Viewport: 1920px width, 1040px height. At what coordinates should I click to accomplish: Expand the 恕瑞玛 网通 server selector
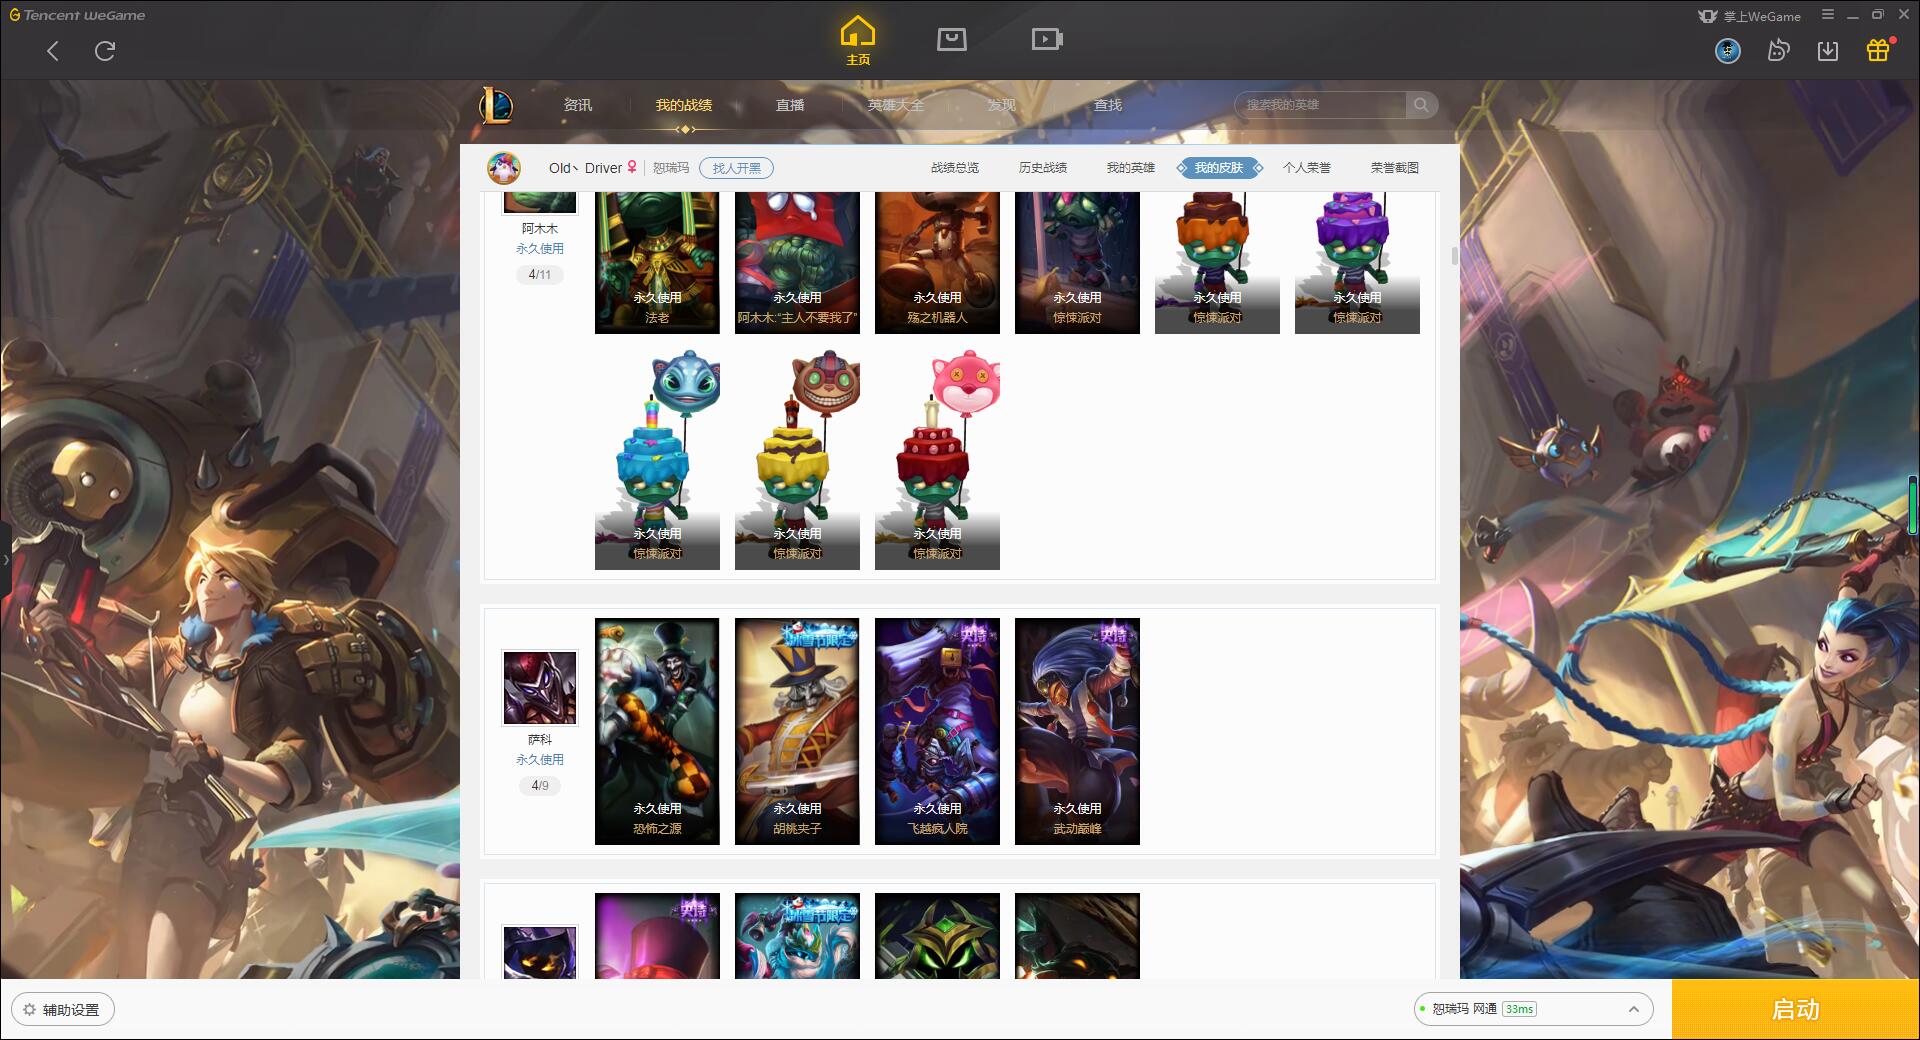point(1532,1009)
